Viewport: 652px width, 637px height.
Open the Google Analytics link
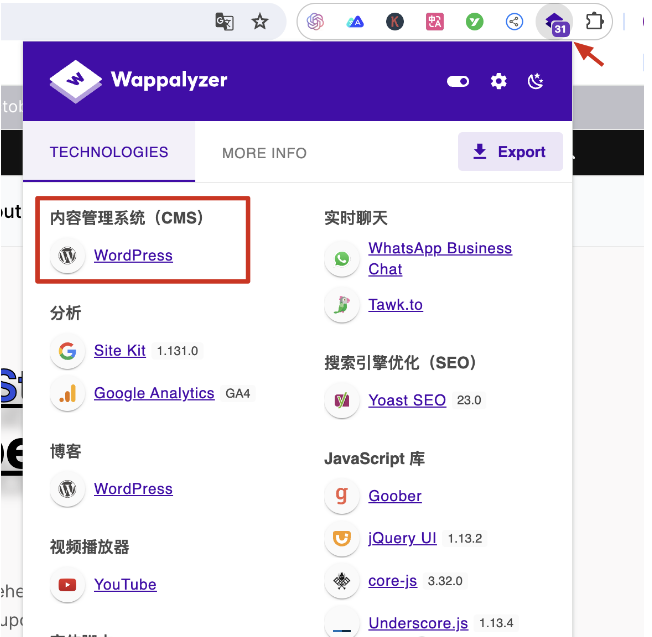click(x=154, y=393)
